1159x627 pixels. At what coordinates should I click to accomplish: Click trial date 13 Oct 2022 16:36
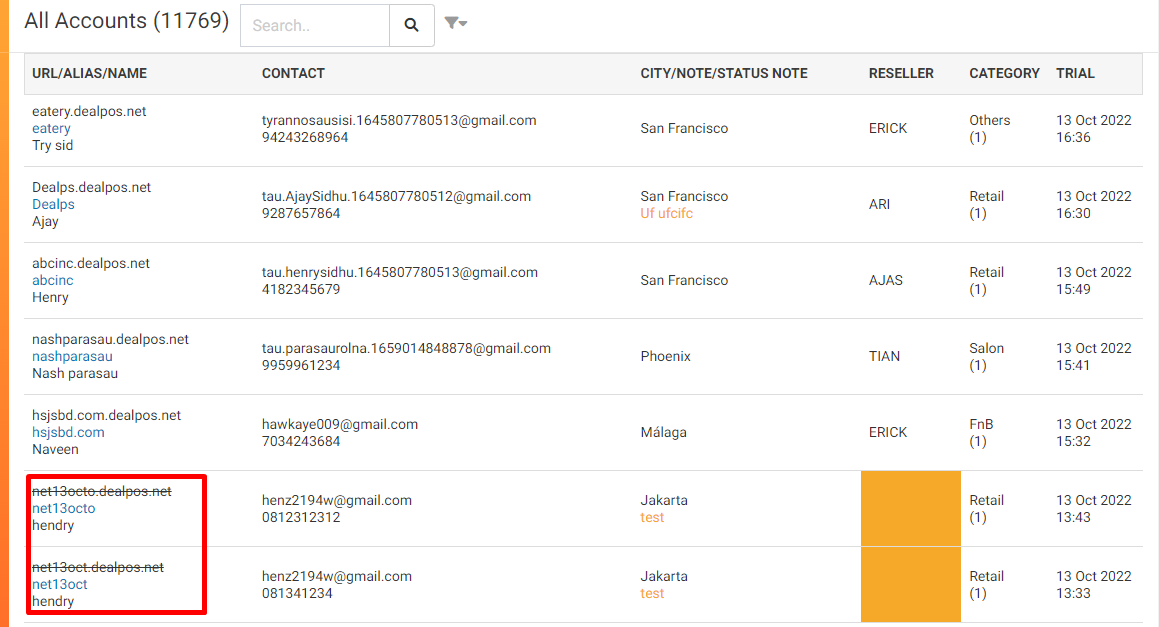click(x=1093, y=129)
